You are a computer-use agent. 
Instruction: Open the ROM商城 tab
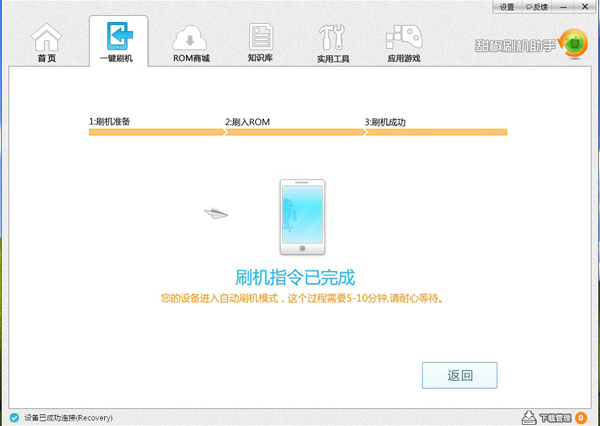click(191, 43)
